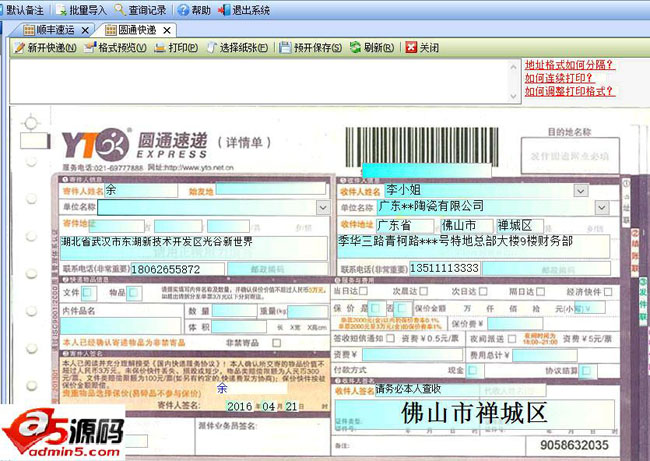
Task: Close the 顺丰速运 tab
Action: (85, 31)
